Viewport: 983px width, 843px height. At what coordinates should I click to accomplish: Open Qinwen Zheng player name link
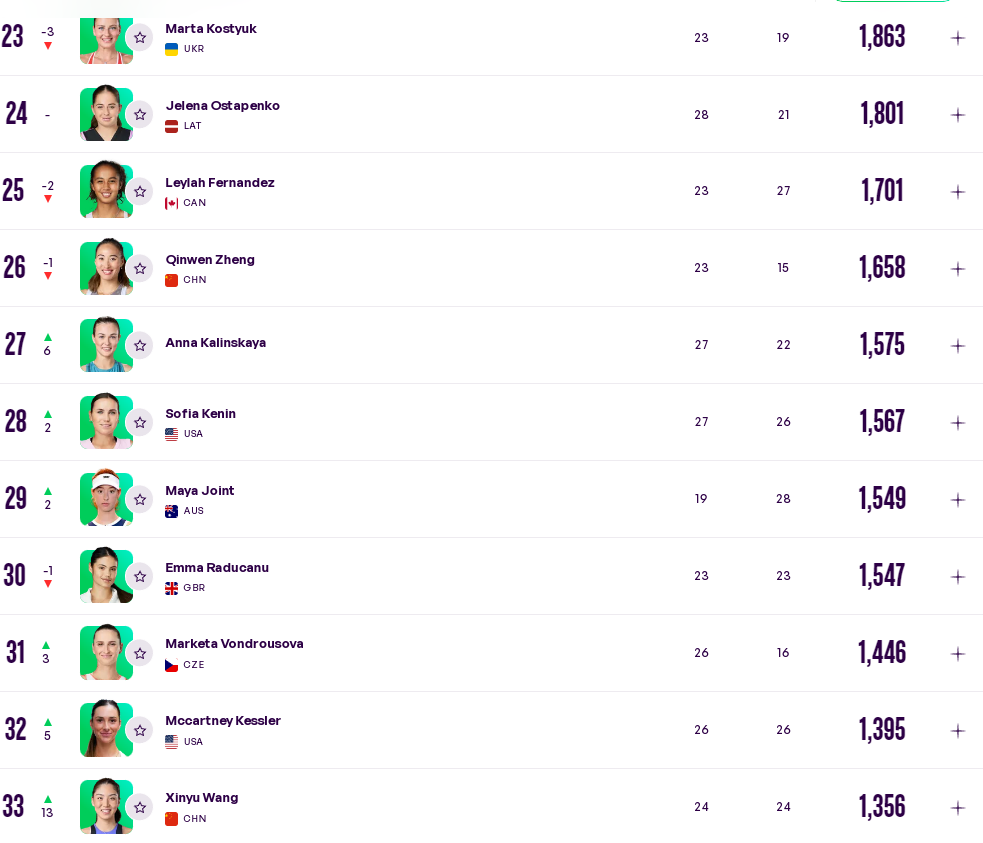210,259
